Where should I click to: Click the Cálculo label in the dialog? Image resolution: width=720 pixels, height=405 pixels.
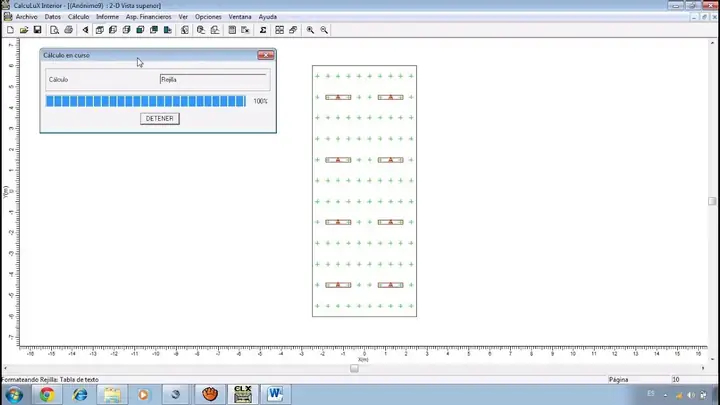coord(58,79)
